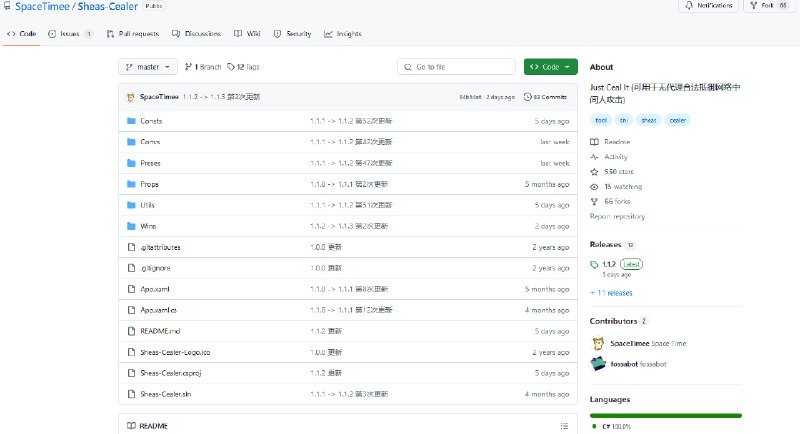Image resolution: width=800 pixels, height=434 pixels.
Task: View the 15 watching link
Action: point(616,187)
